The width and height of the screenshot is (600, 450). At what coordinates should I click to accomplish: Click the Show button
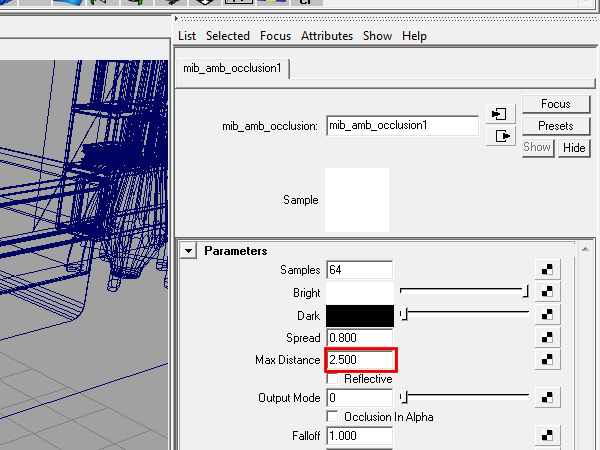pos(537,147)
